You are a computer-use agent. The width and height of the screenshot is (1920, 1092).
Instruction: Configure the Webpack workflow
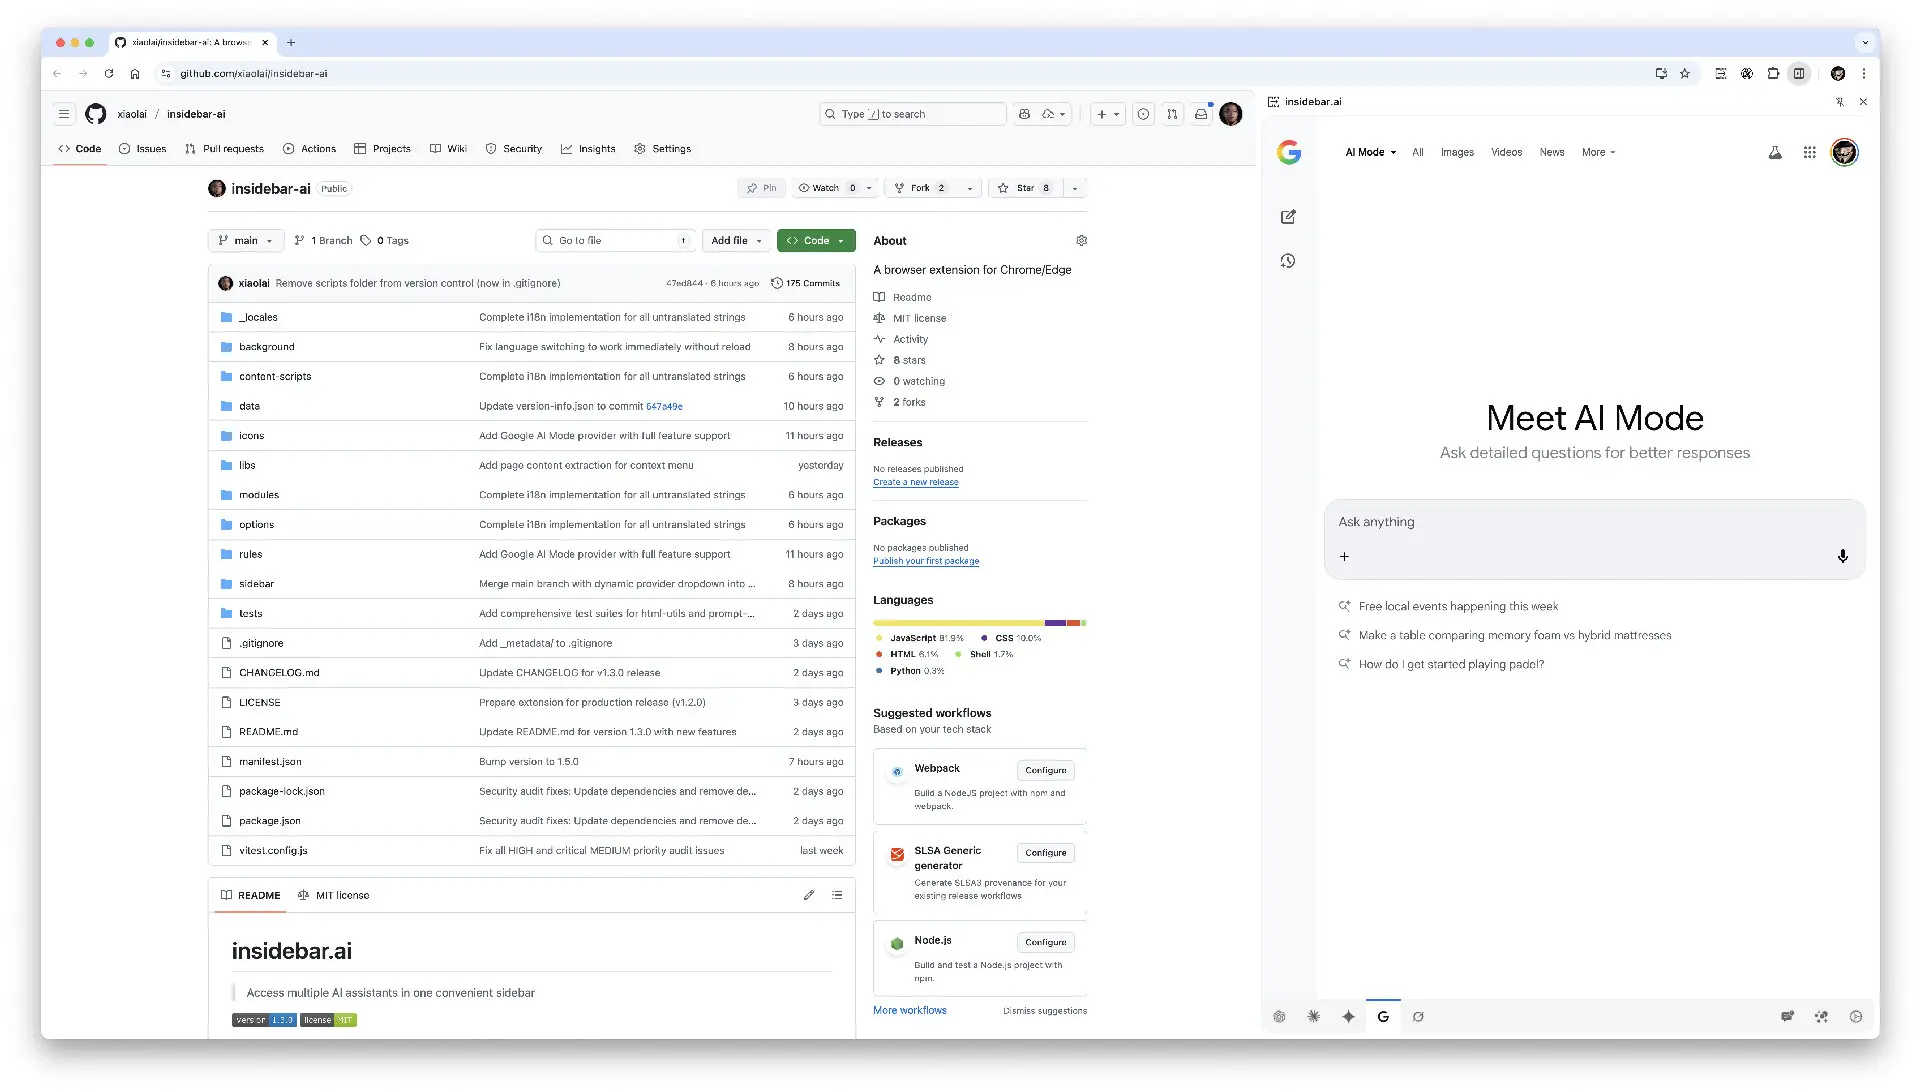click(x=1045, y=771)
